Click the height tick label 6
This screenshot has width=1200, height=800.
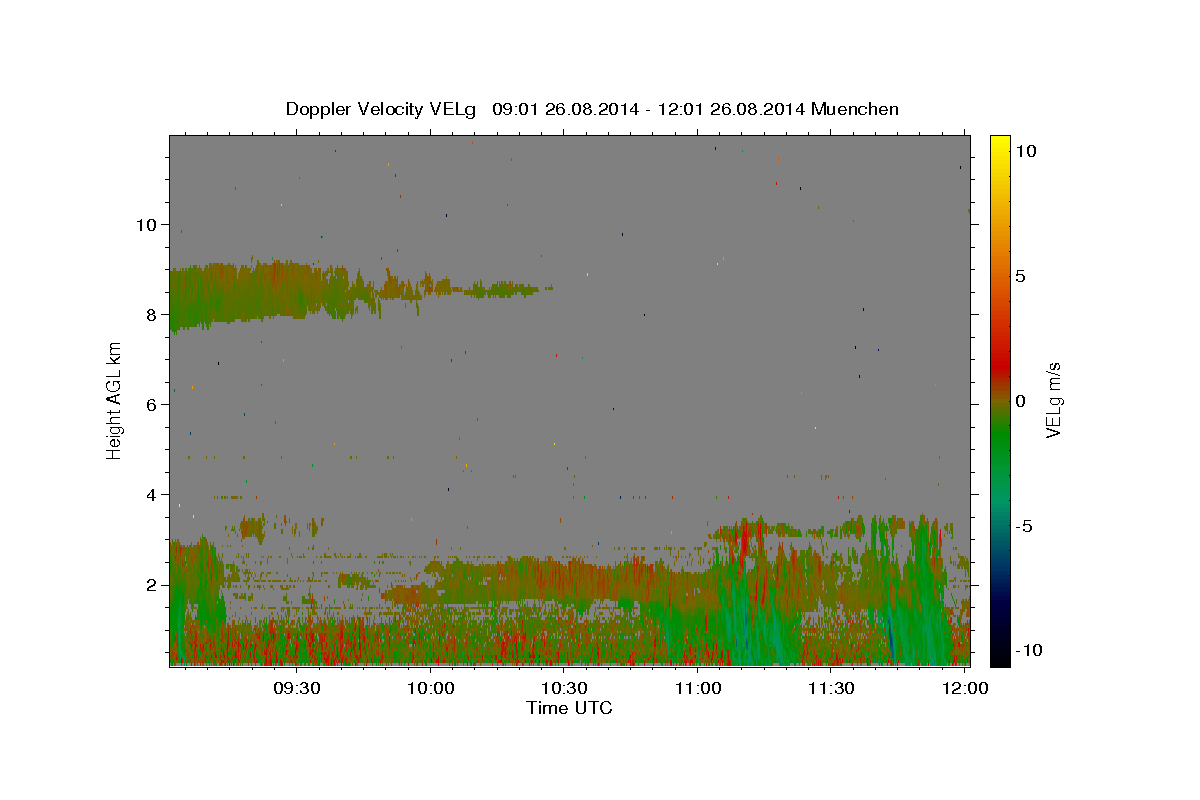tap(153, 405)
